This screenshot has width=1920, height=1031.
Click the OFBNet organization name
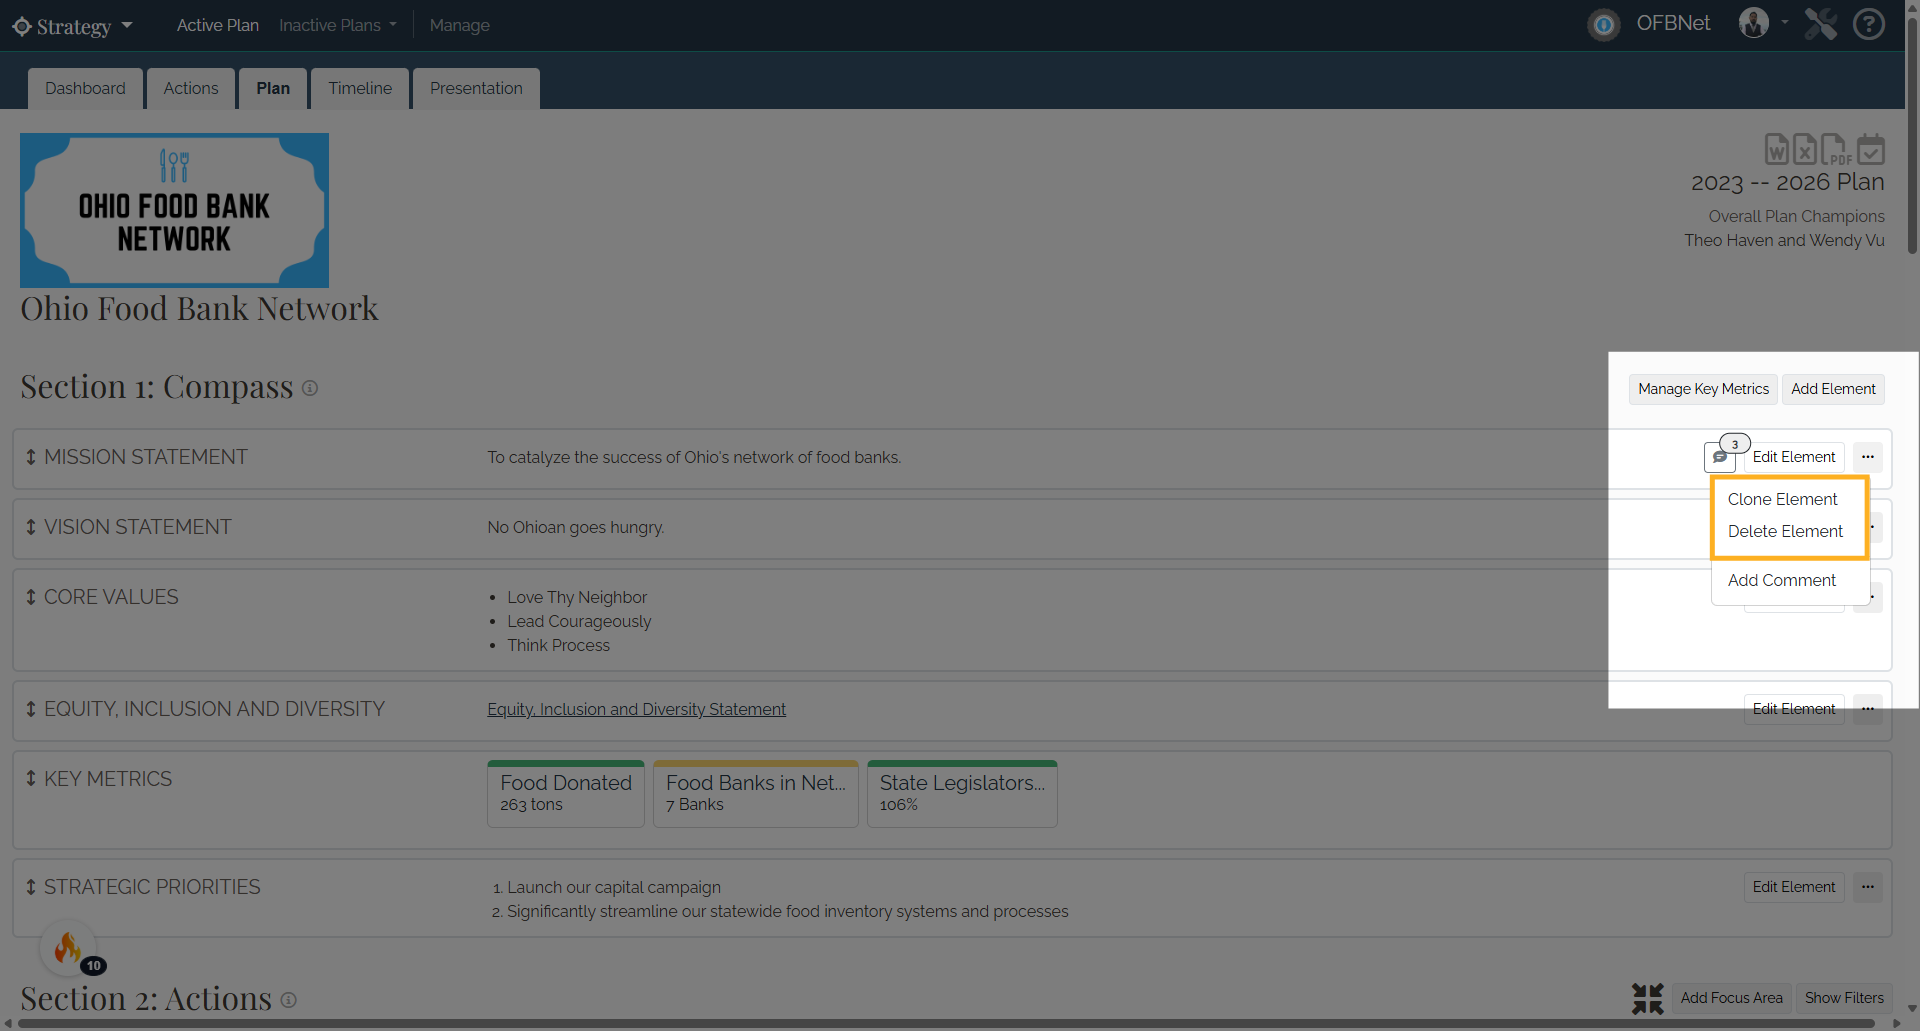(x=1673, y=24)
